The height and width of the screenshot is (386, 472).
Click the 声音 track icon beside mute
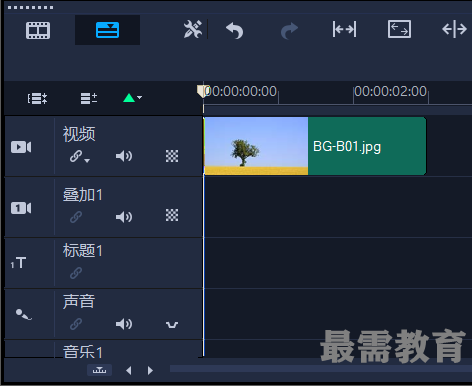(x=172, y=325)
